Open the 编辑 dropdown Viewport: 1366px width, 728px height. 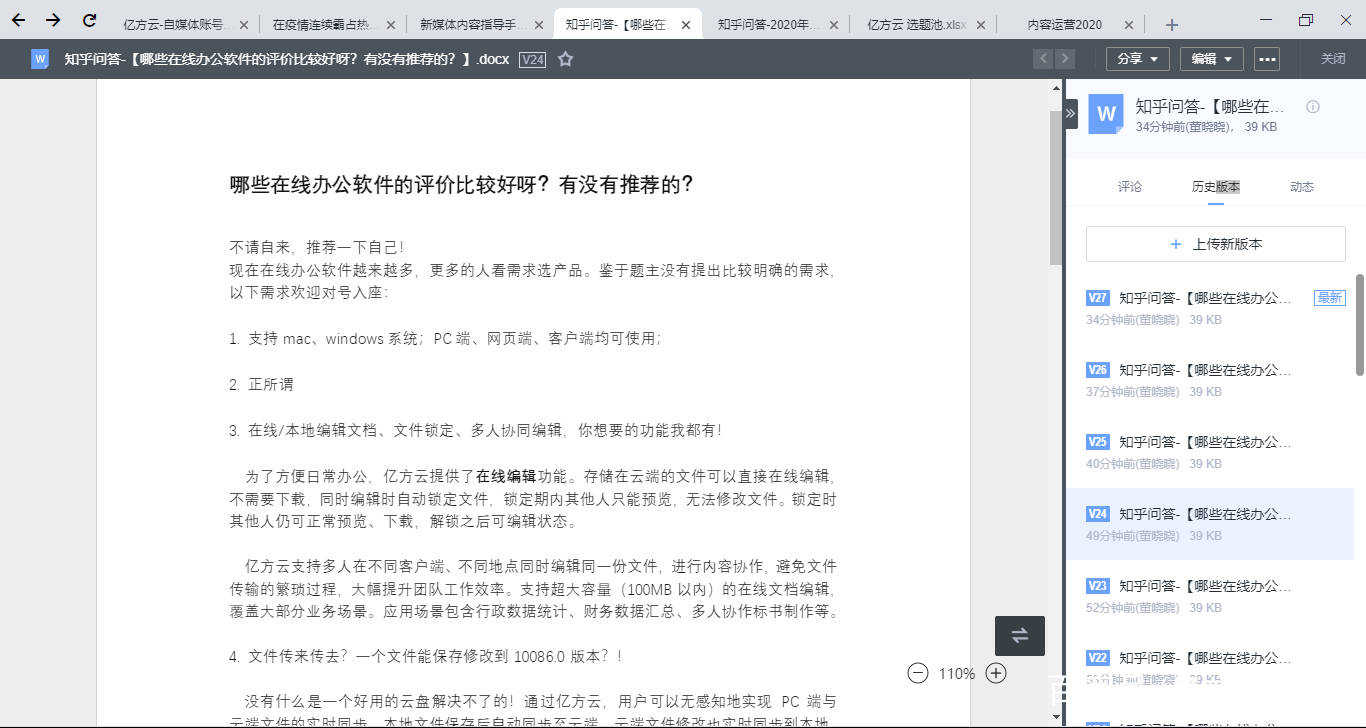pyautogui.click(x=1212, y=59)
